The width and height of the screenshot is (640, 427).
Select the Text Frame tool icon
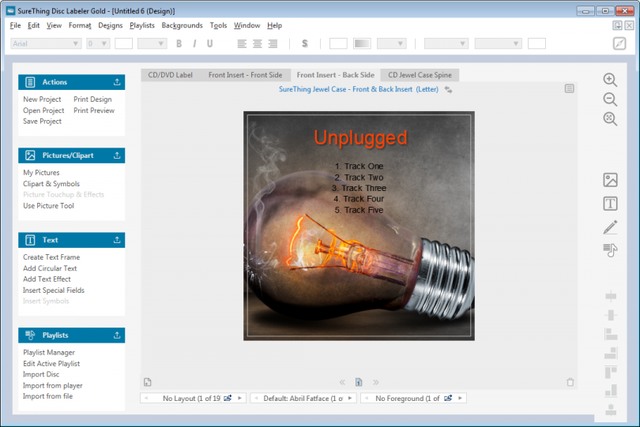click(x=610, y=204)
